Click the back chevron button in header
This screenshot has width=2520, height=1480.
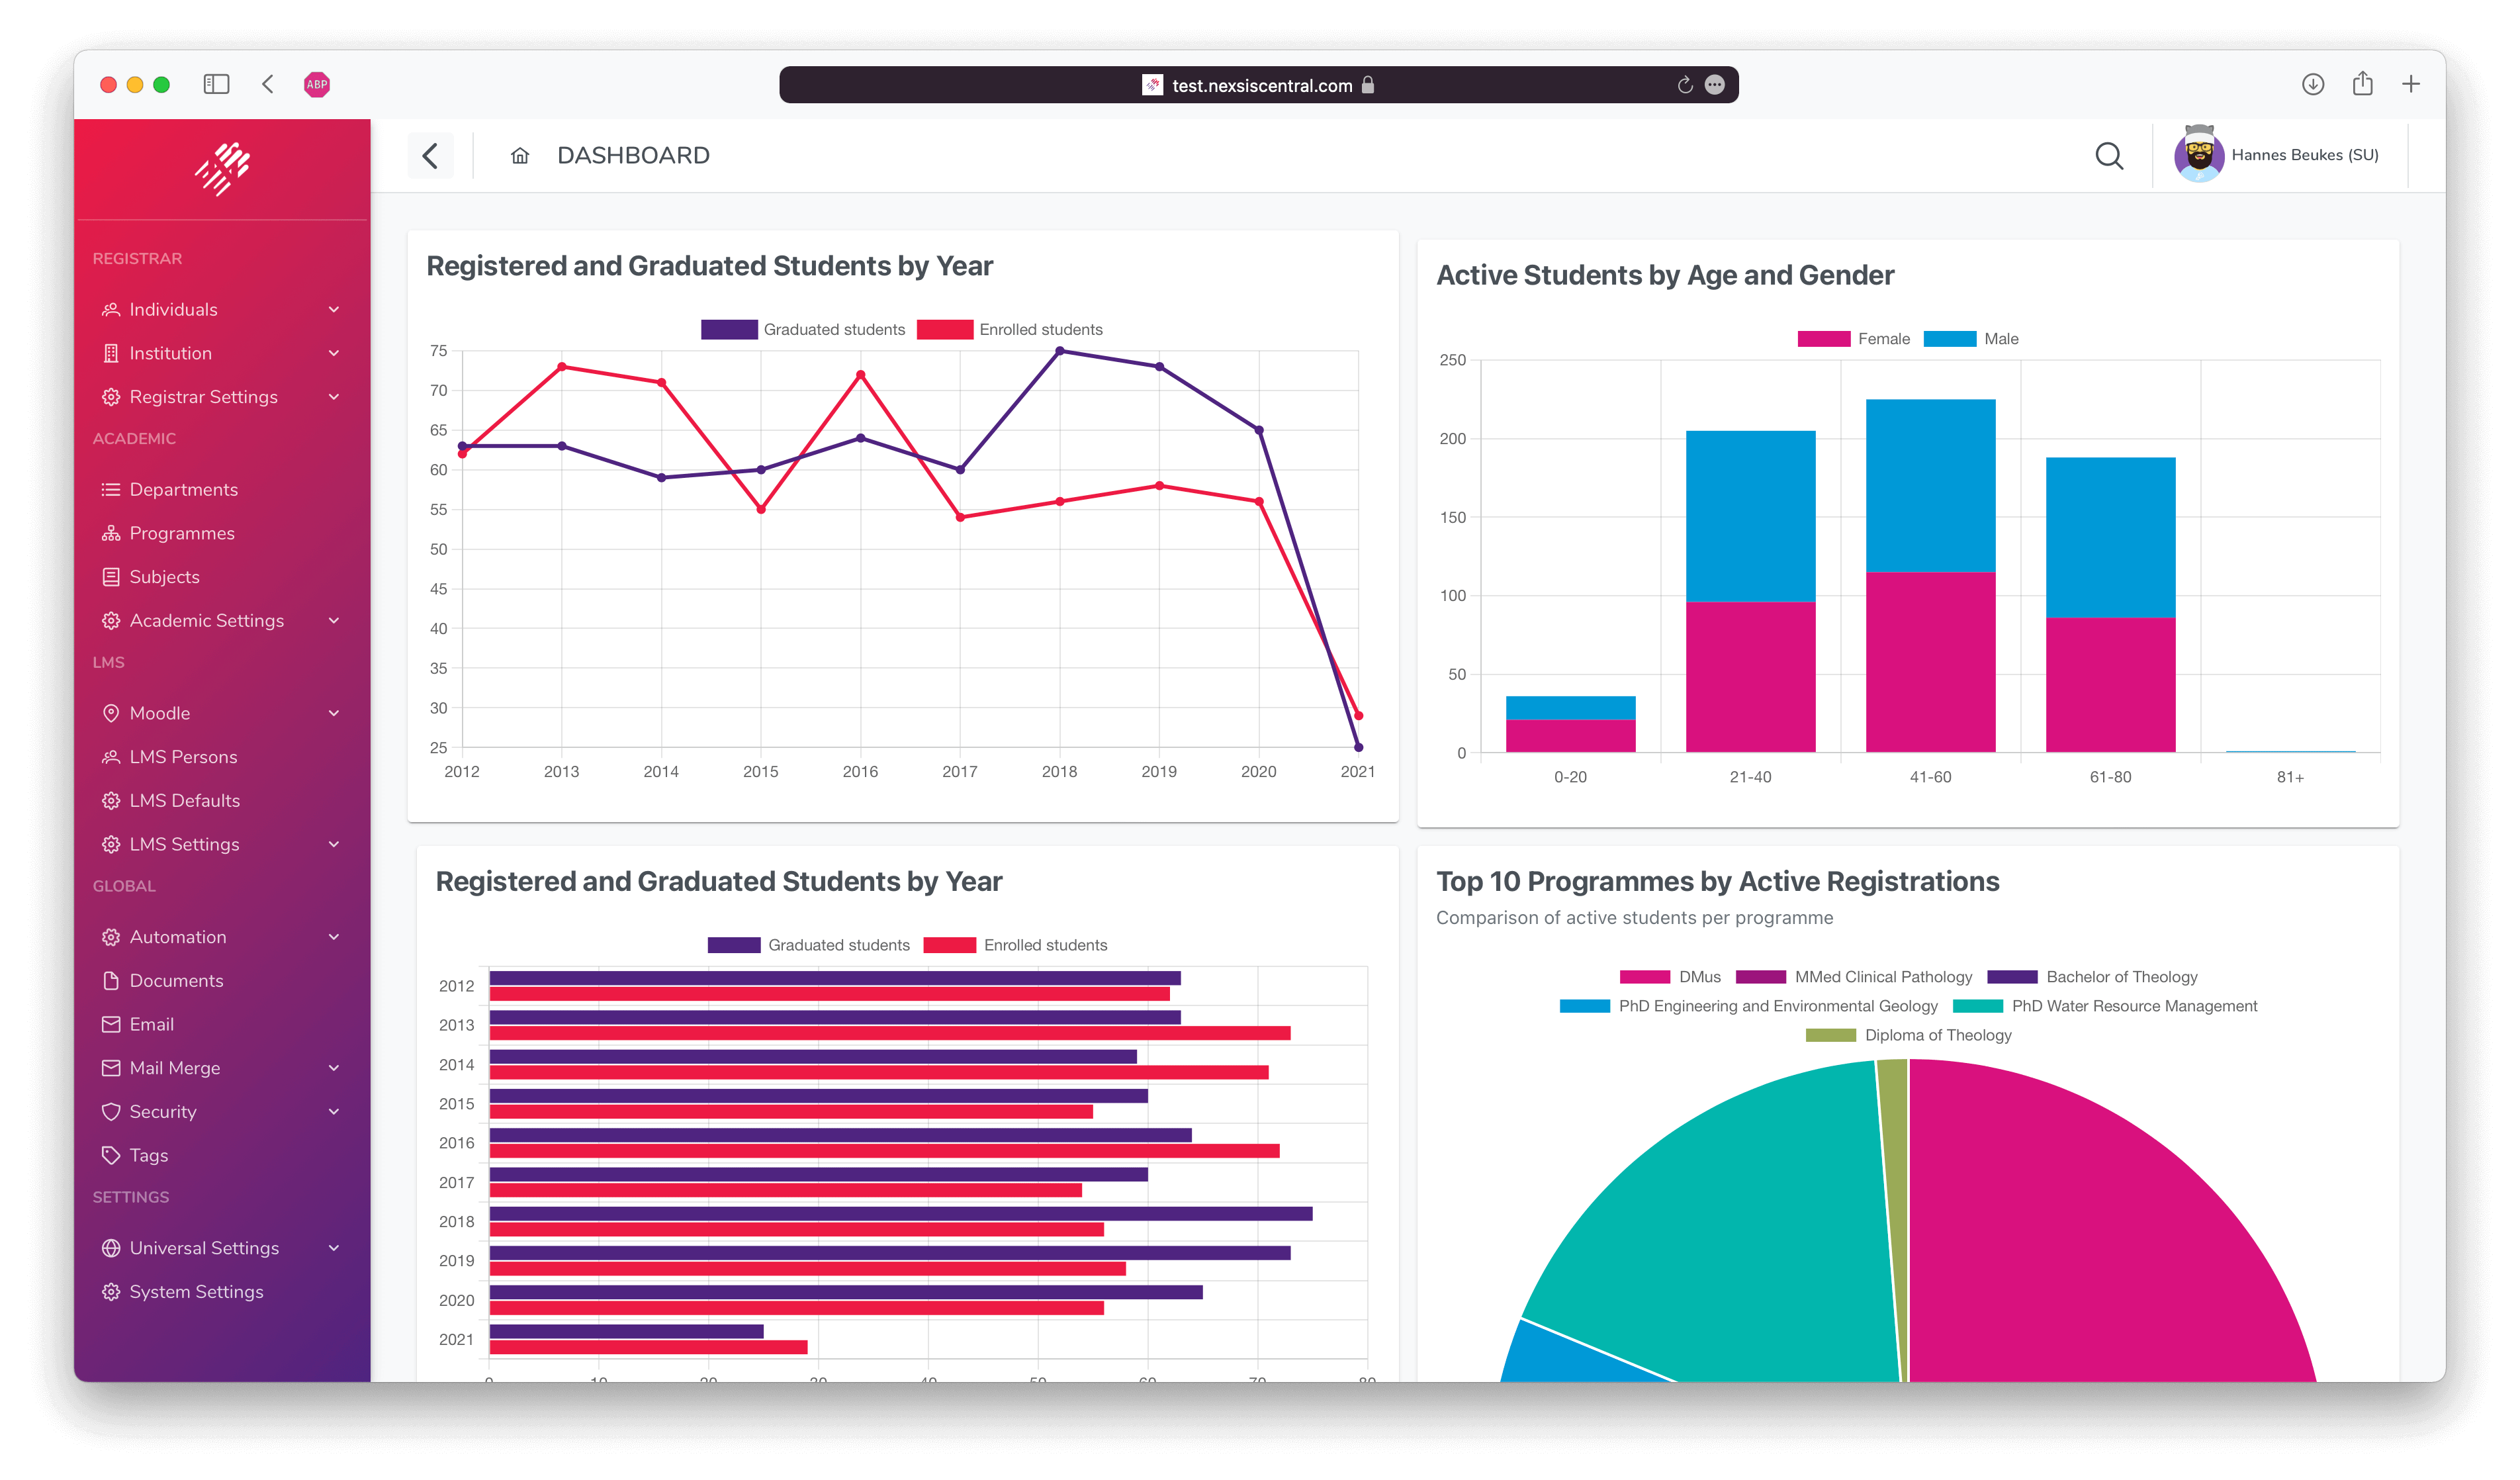430,156
